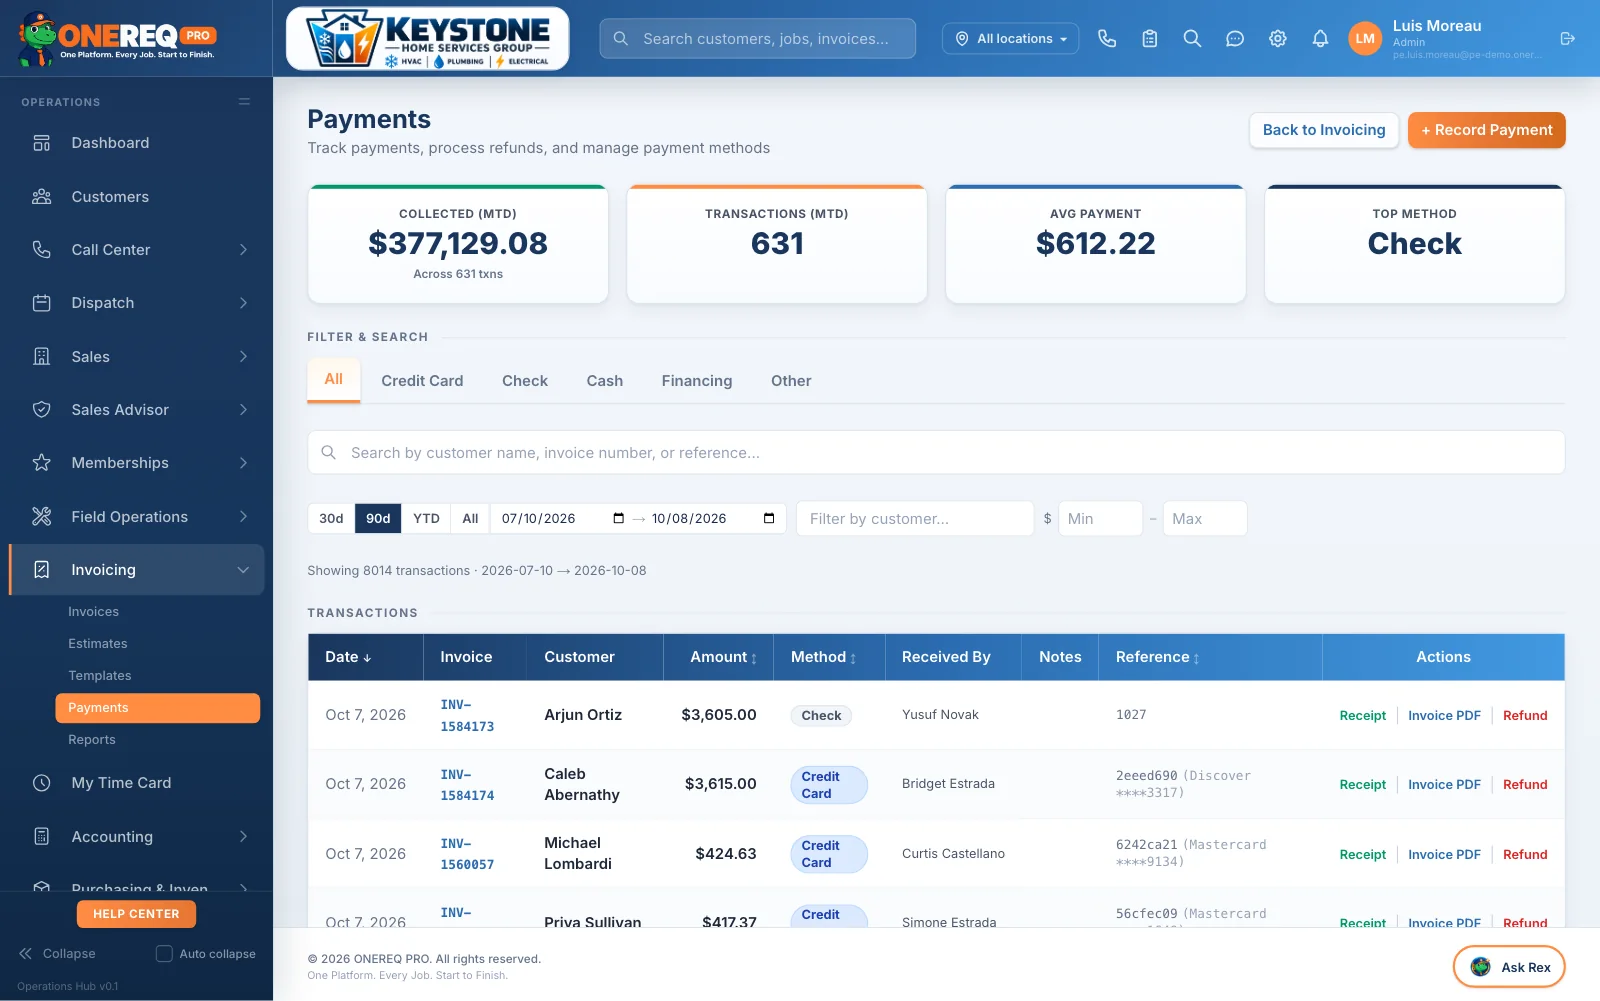Expand the Sales Advisor menu chevron

[243, 409]
